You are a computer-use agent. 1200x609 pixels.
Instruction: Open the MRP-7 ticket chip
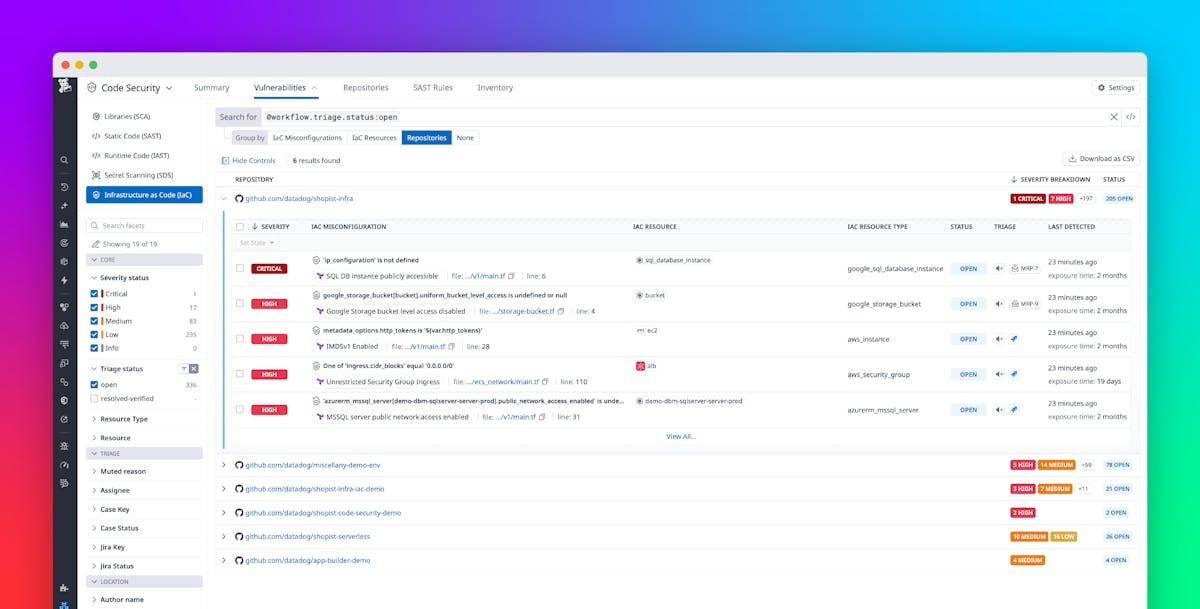pyautogui.click(x=1026, y=268)
